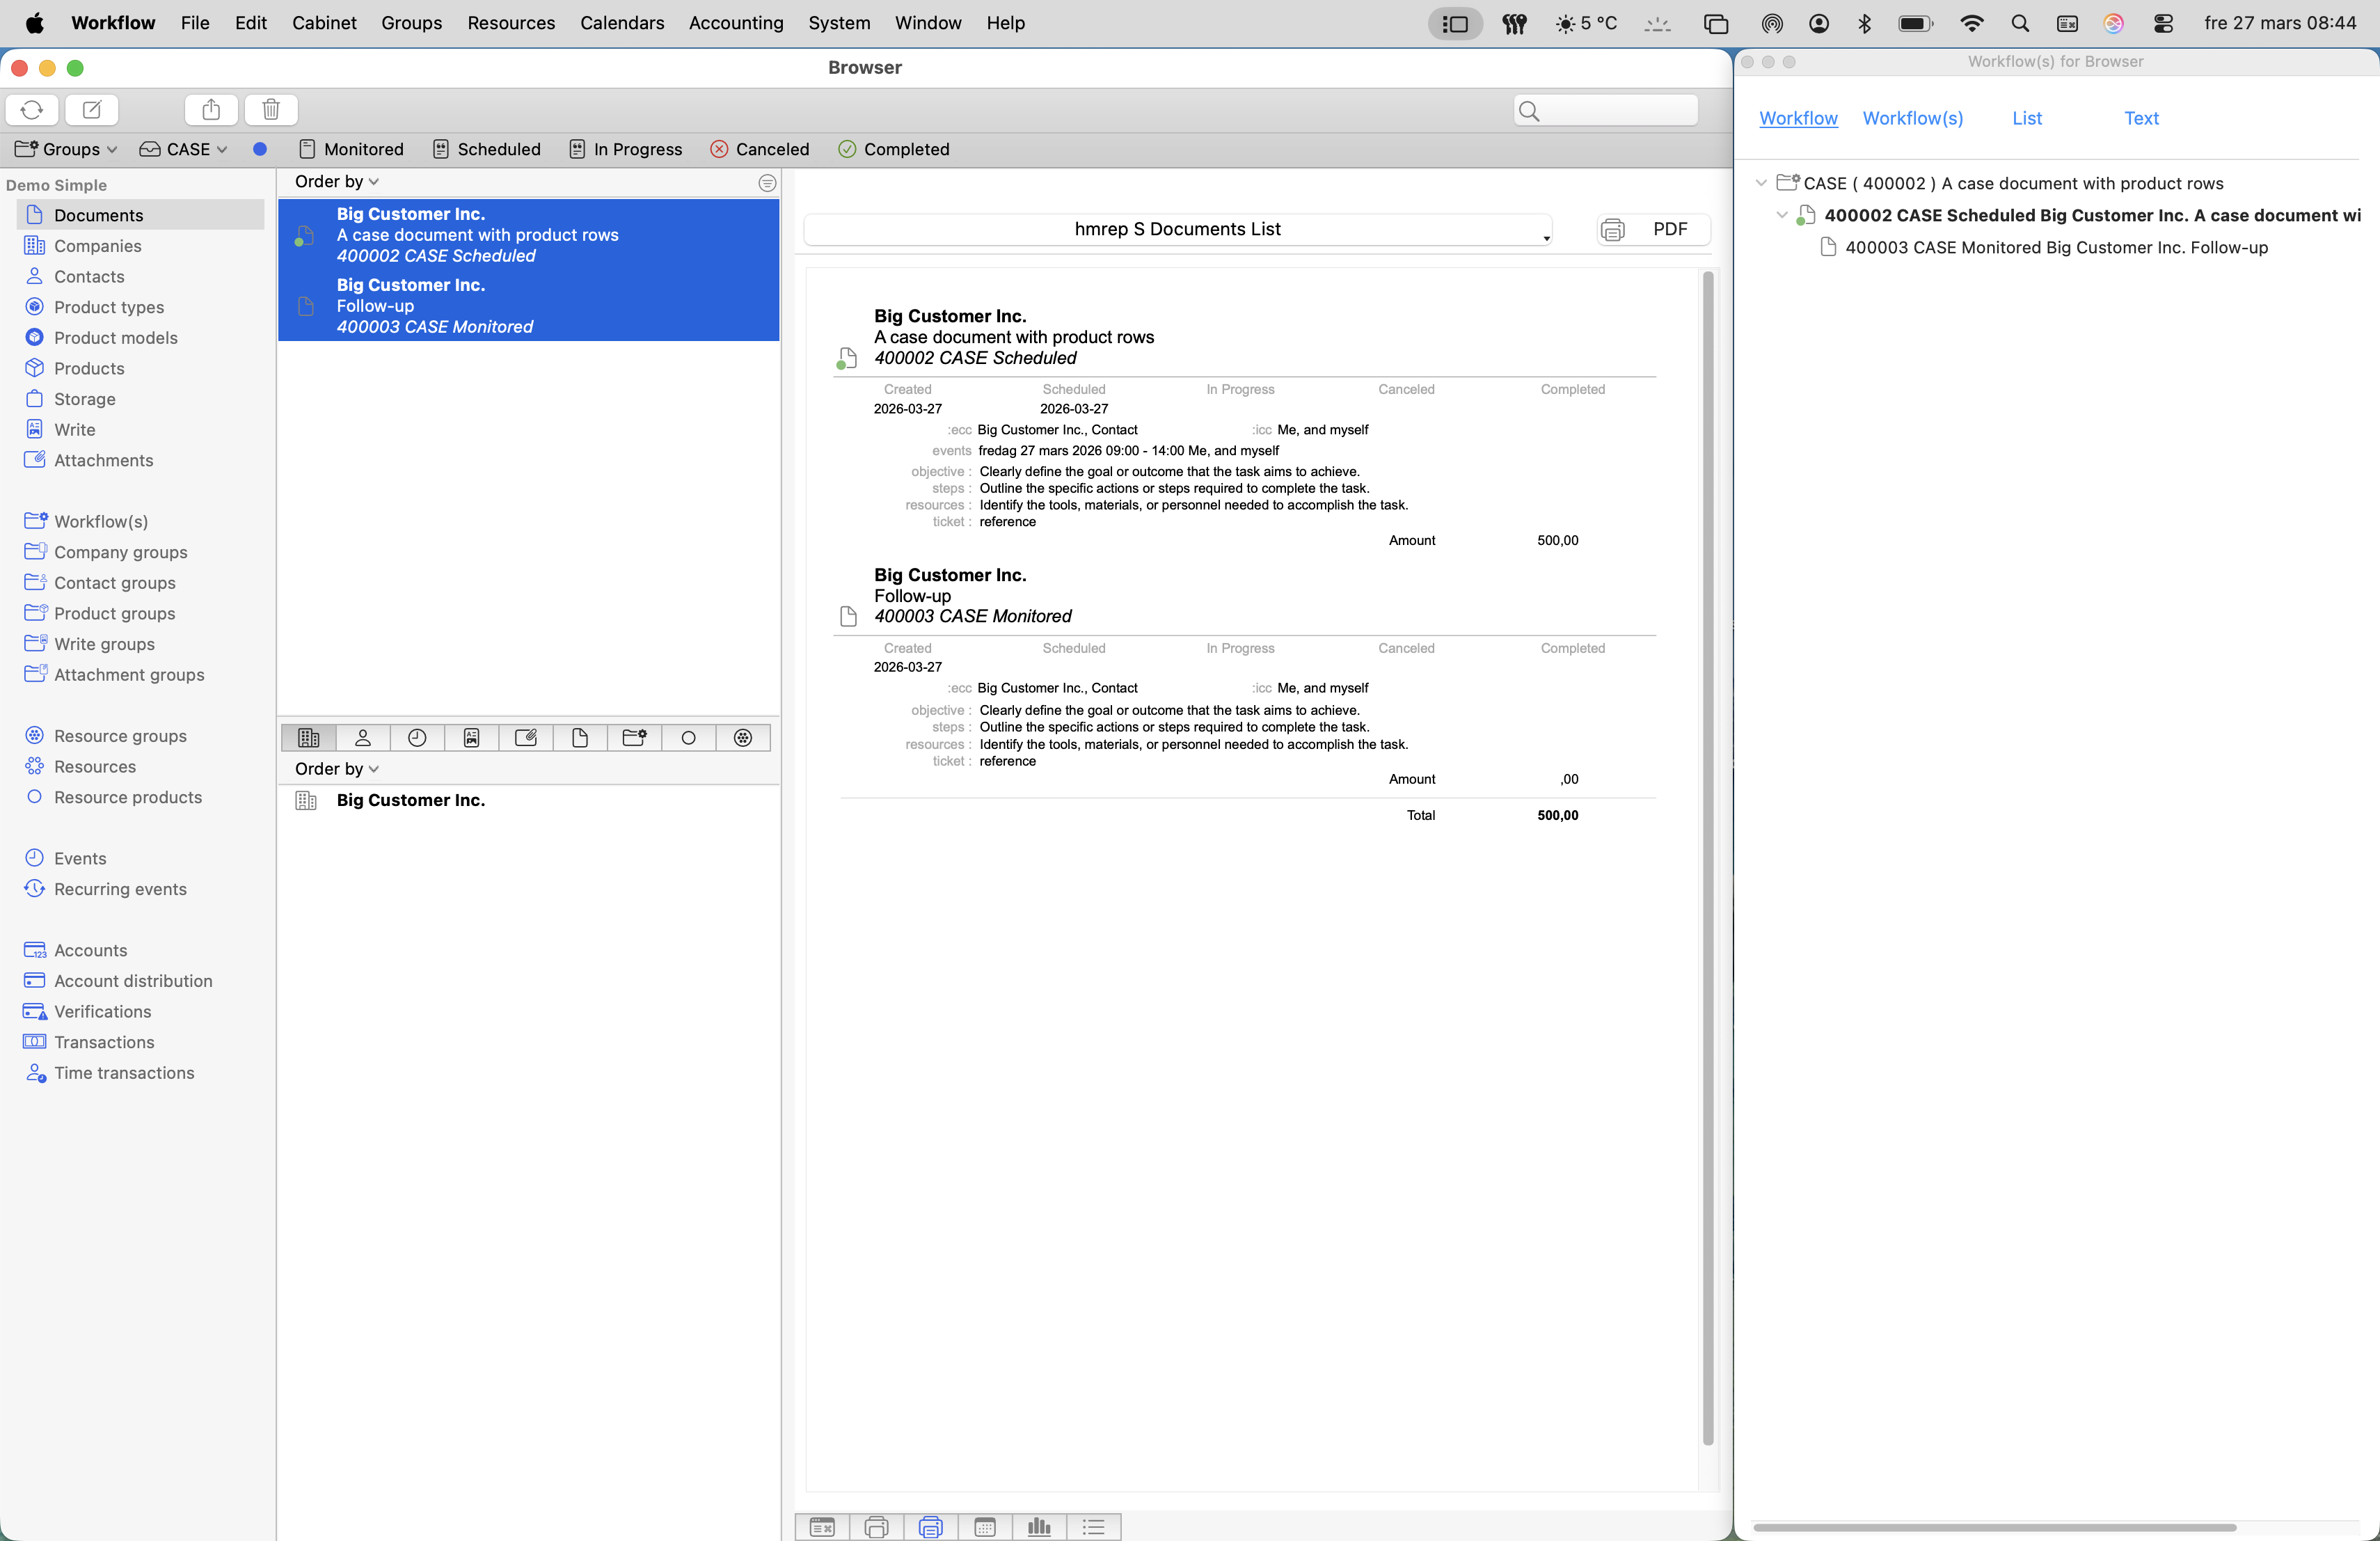Open the Accounting menu
Image resolution: width=2380 pixels, height=1541 pixels.
click(735, 23)
